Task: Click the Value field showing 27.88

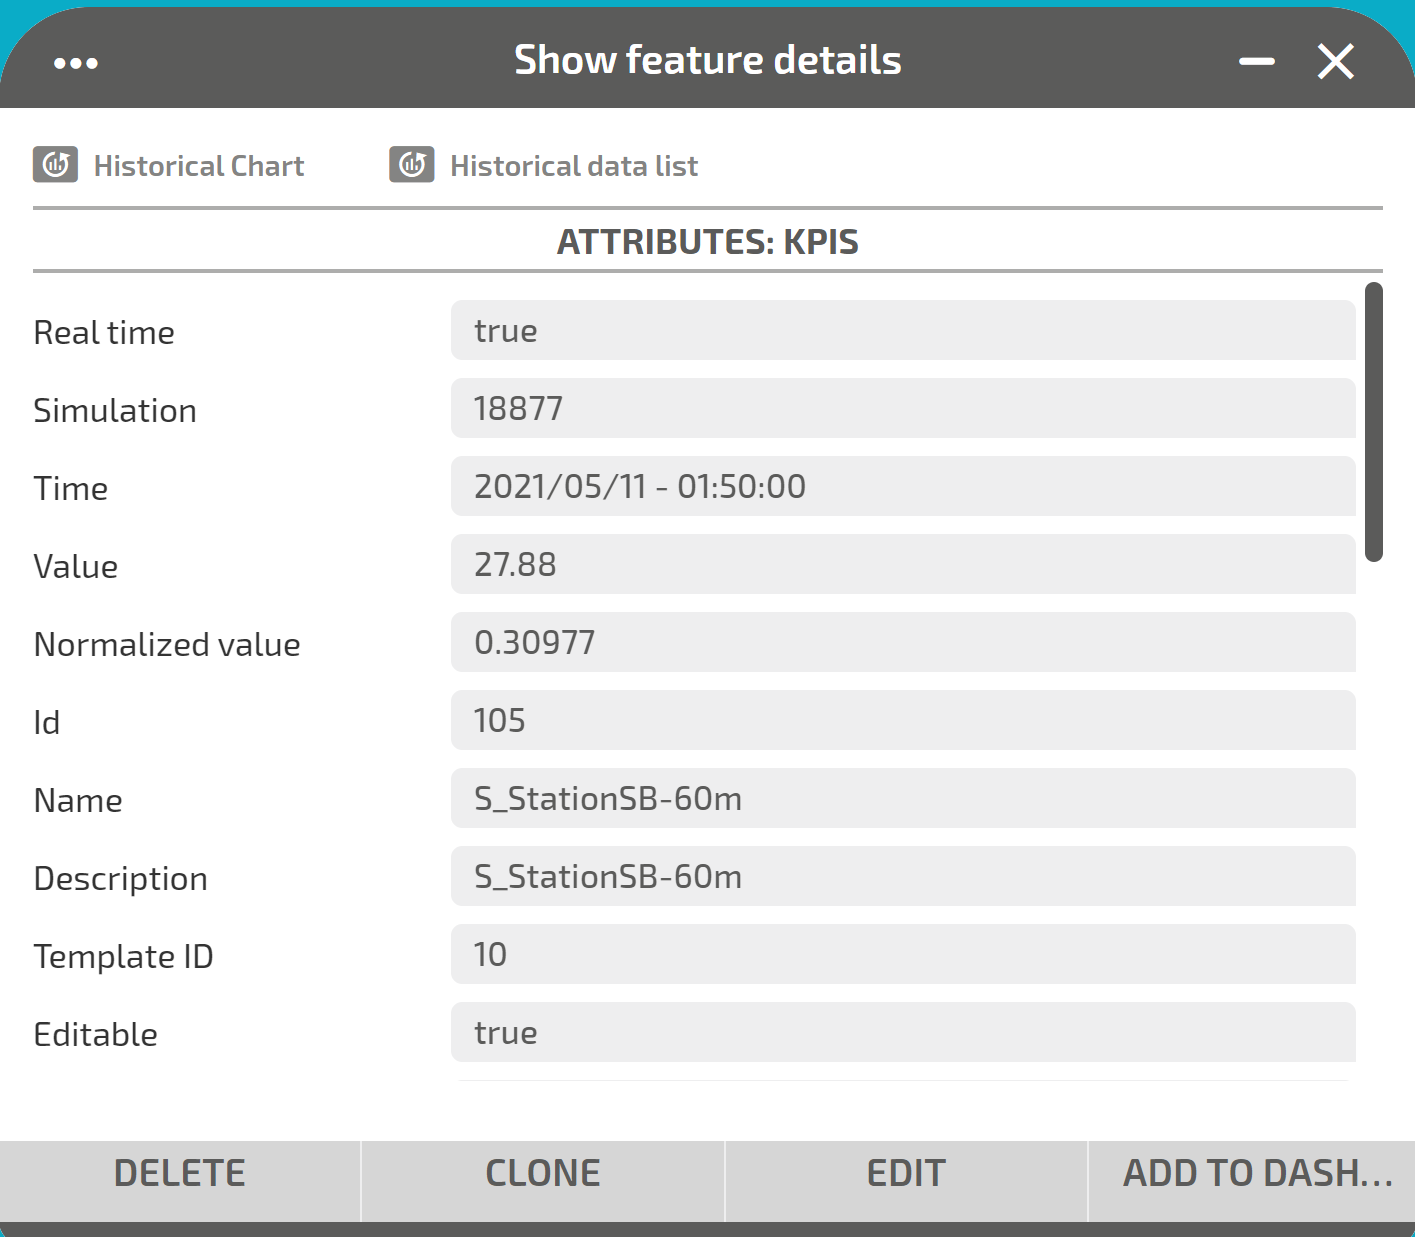Action: 903,564
